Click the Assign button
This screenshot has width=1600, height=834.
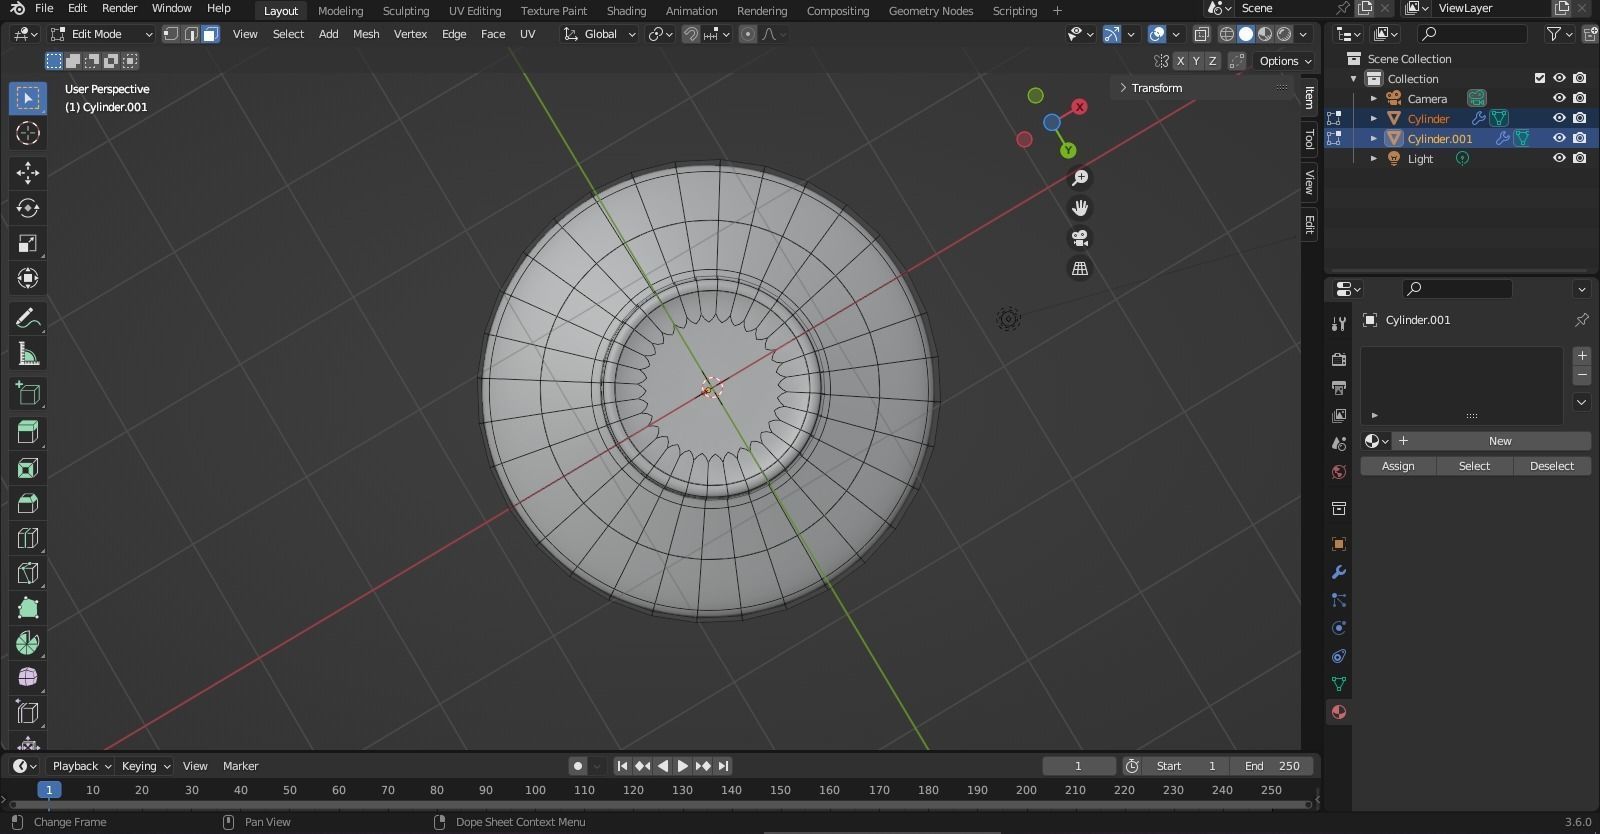1398,466
